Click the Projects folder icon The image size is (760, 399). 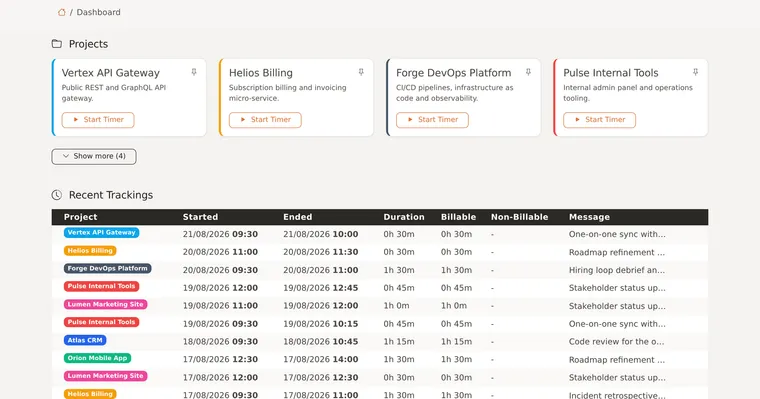[57, 44]
